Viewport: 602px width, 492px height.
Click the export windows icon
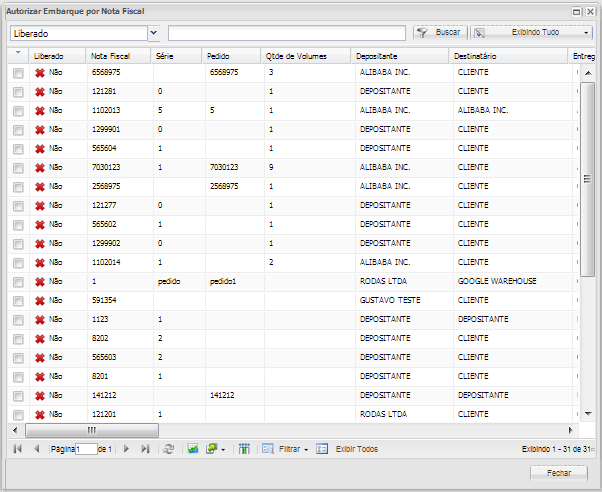point(212,449)
